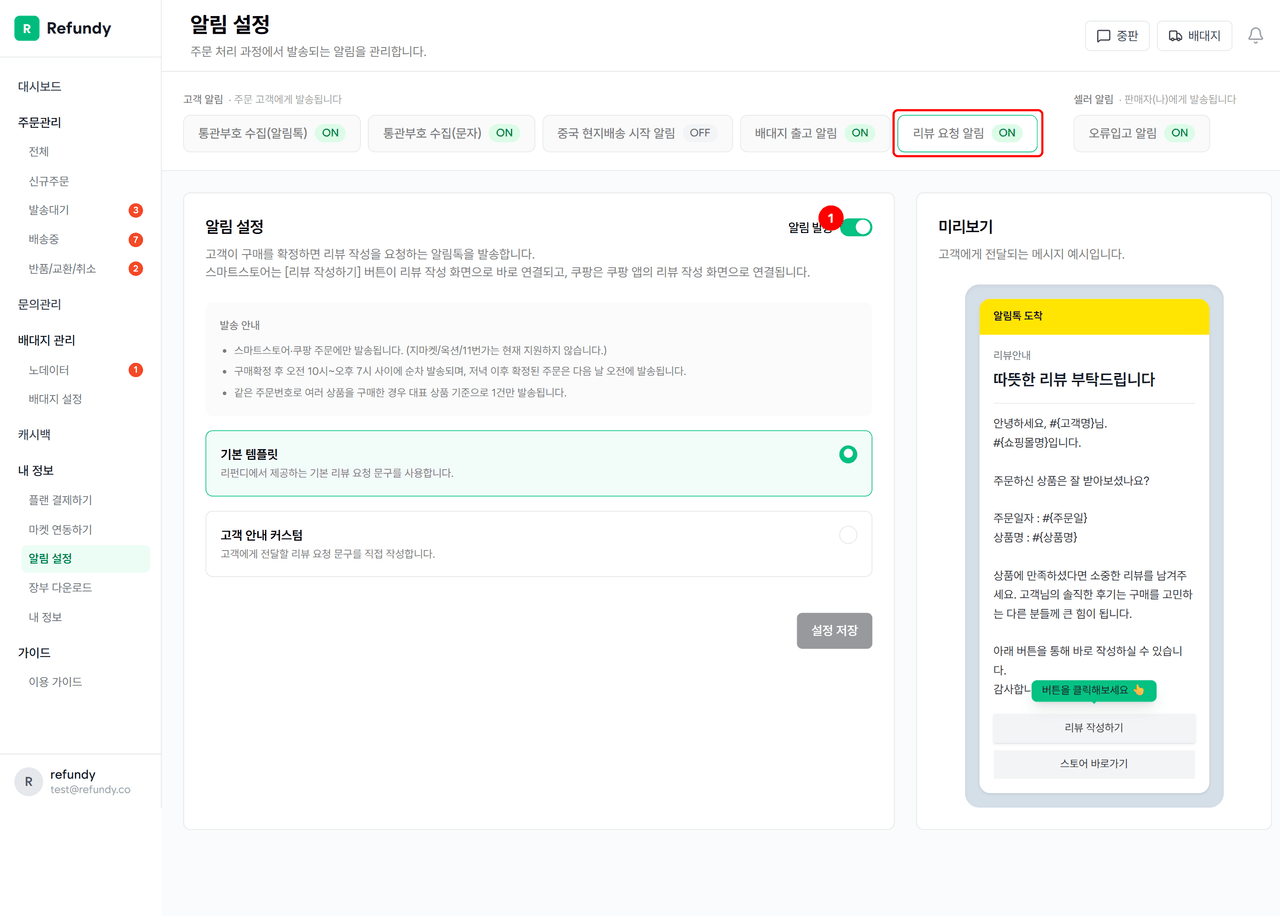The image size is (1280, 916).
Task: Click the test@refundy.co account email
Action: tap(90, 789)
